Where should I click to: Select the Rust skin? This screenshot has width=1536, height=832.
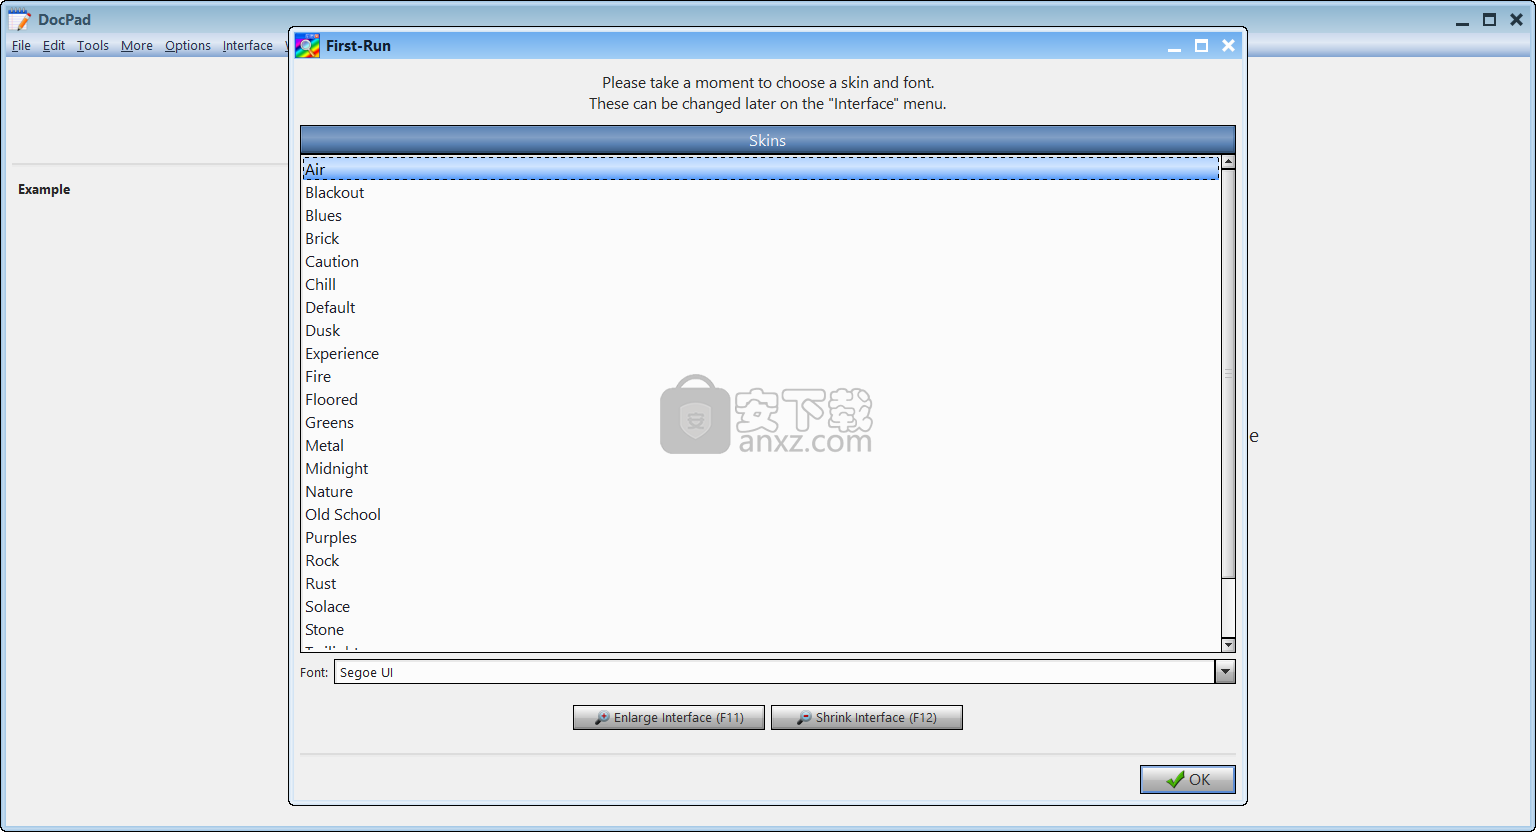coord(760,583)
